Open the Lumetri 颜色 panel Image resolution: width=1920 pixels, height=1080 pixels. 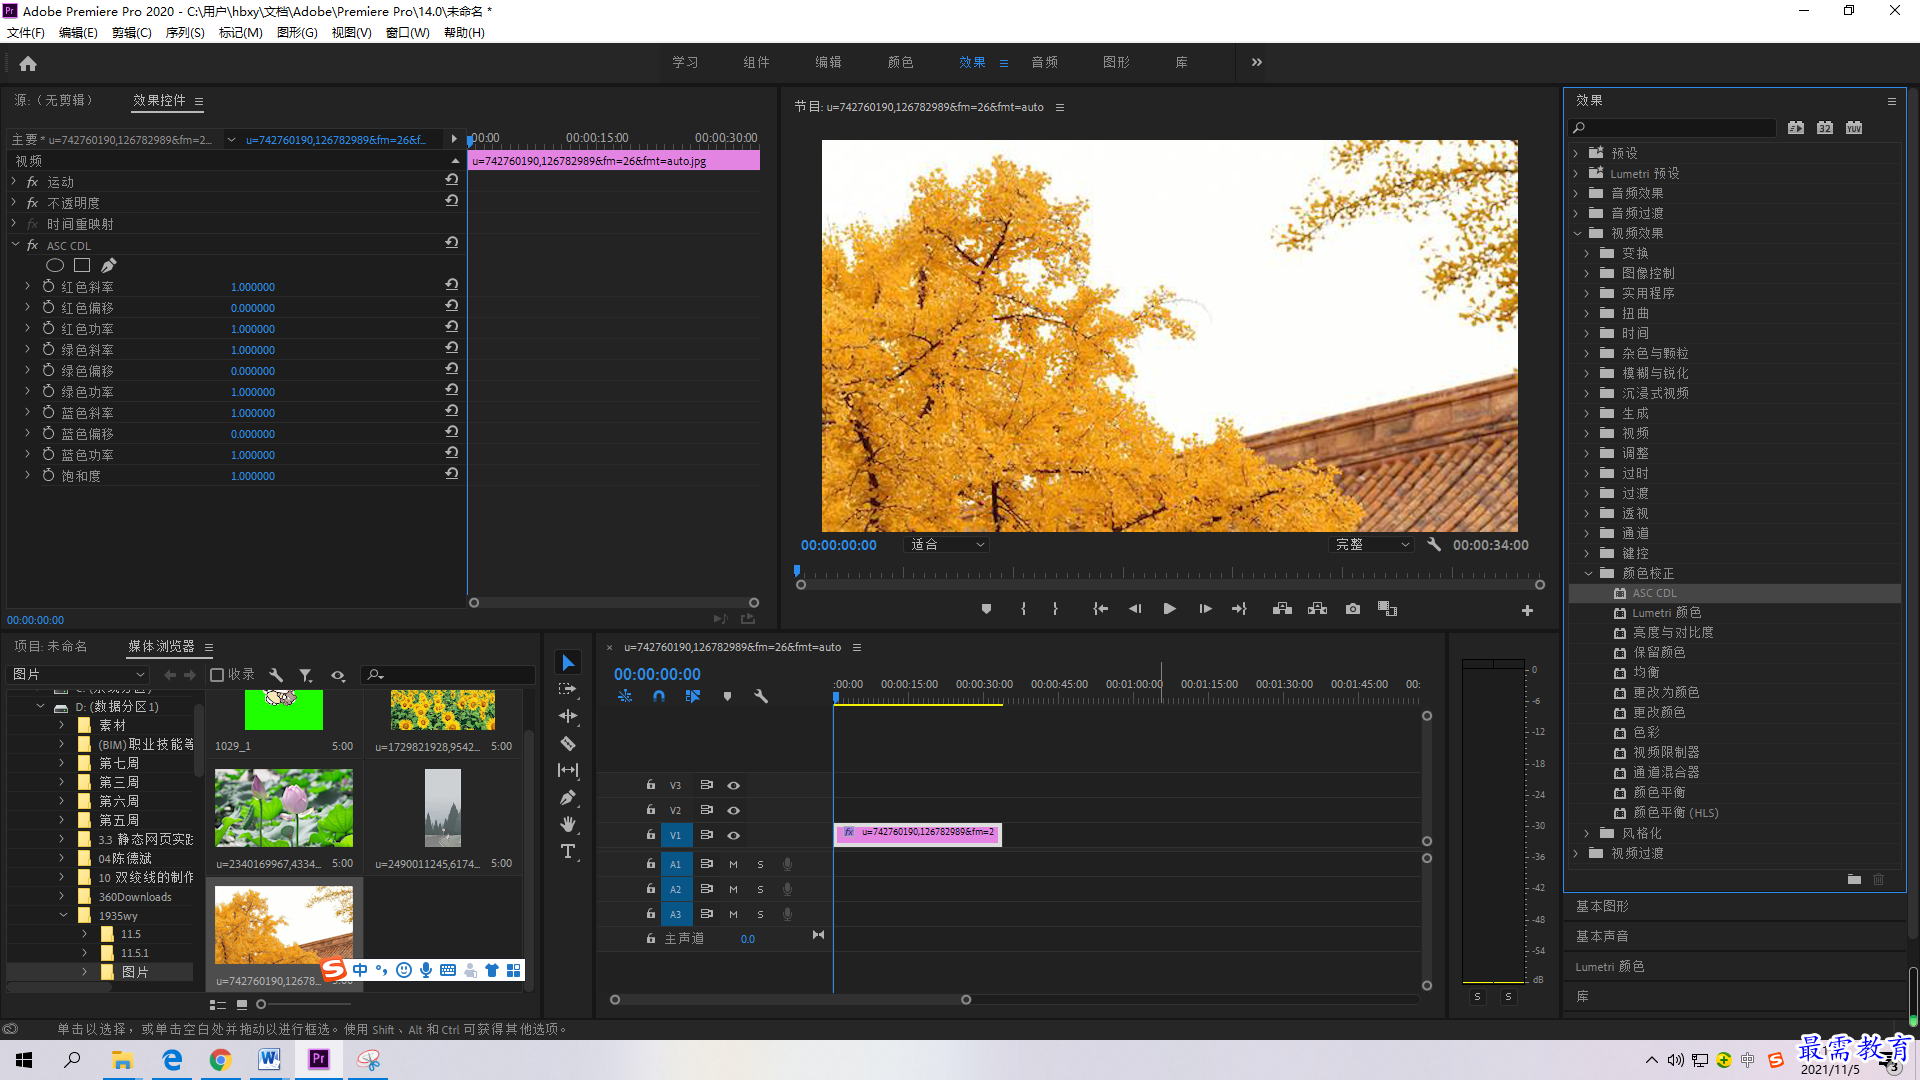(x=1609, y=966)
